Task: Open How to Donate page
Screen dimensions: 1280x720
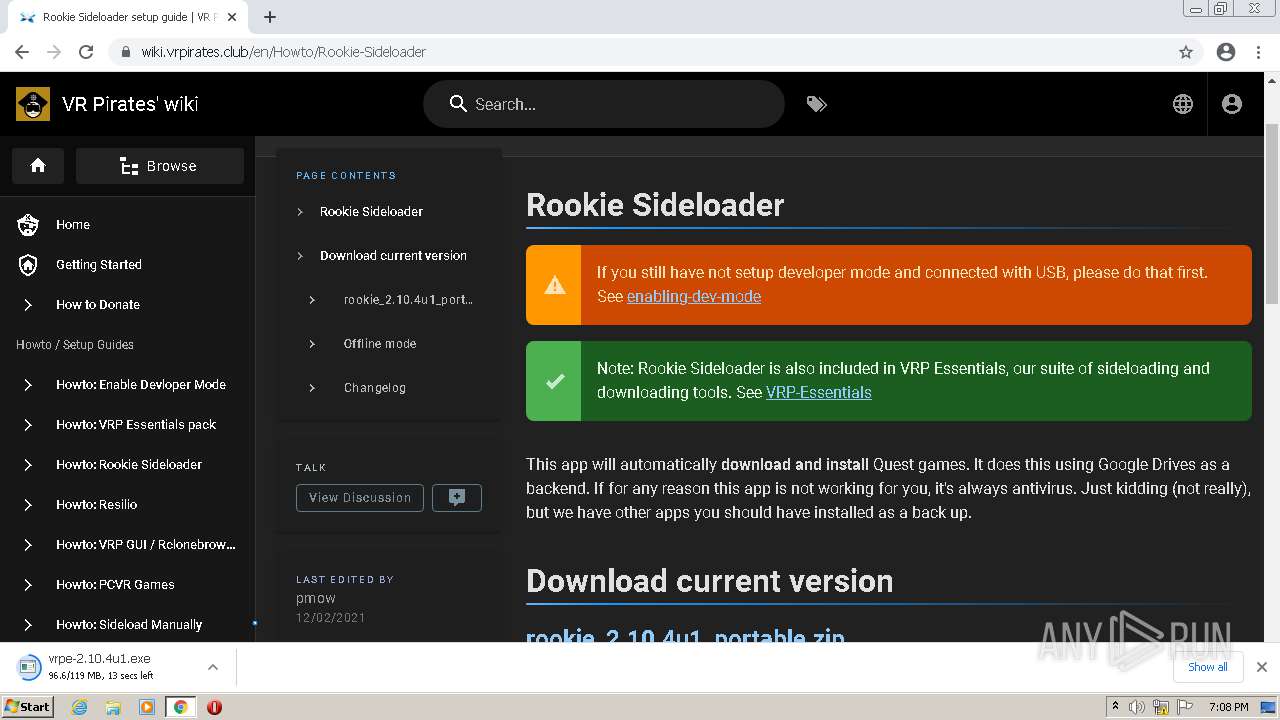Action: pyautogui.click(x=128, y=305)
